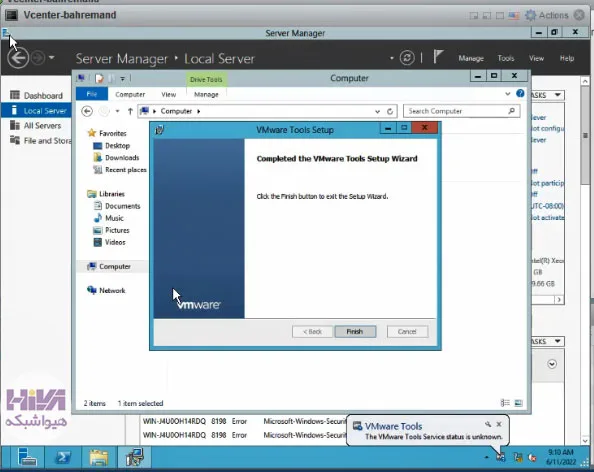The width and height of the screenshot is (594, 472).
Task: Open address bar history dropdown
Action: pyautogui.click(x=377, y=111)
